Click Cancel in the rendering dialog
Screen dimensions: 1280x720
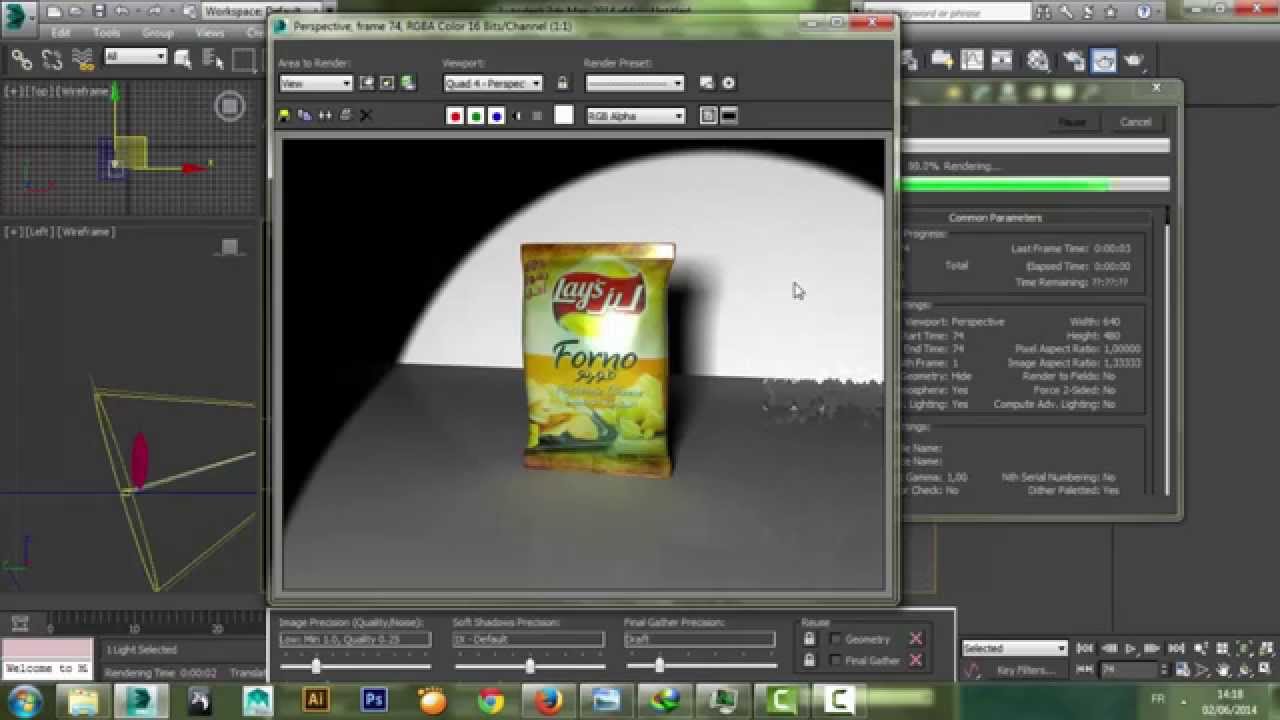[x=1135, y=122]
